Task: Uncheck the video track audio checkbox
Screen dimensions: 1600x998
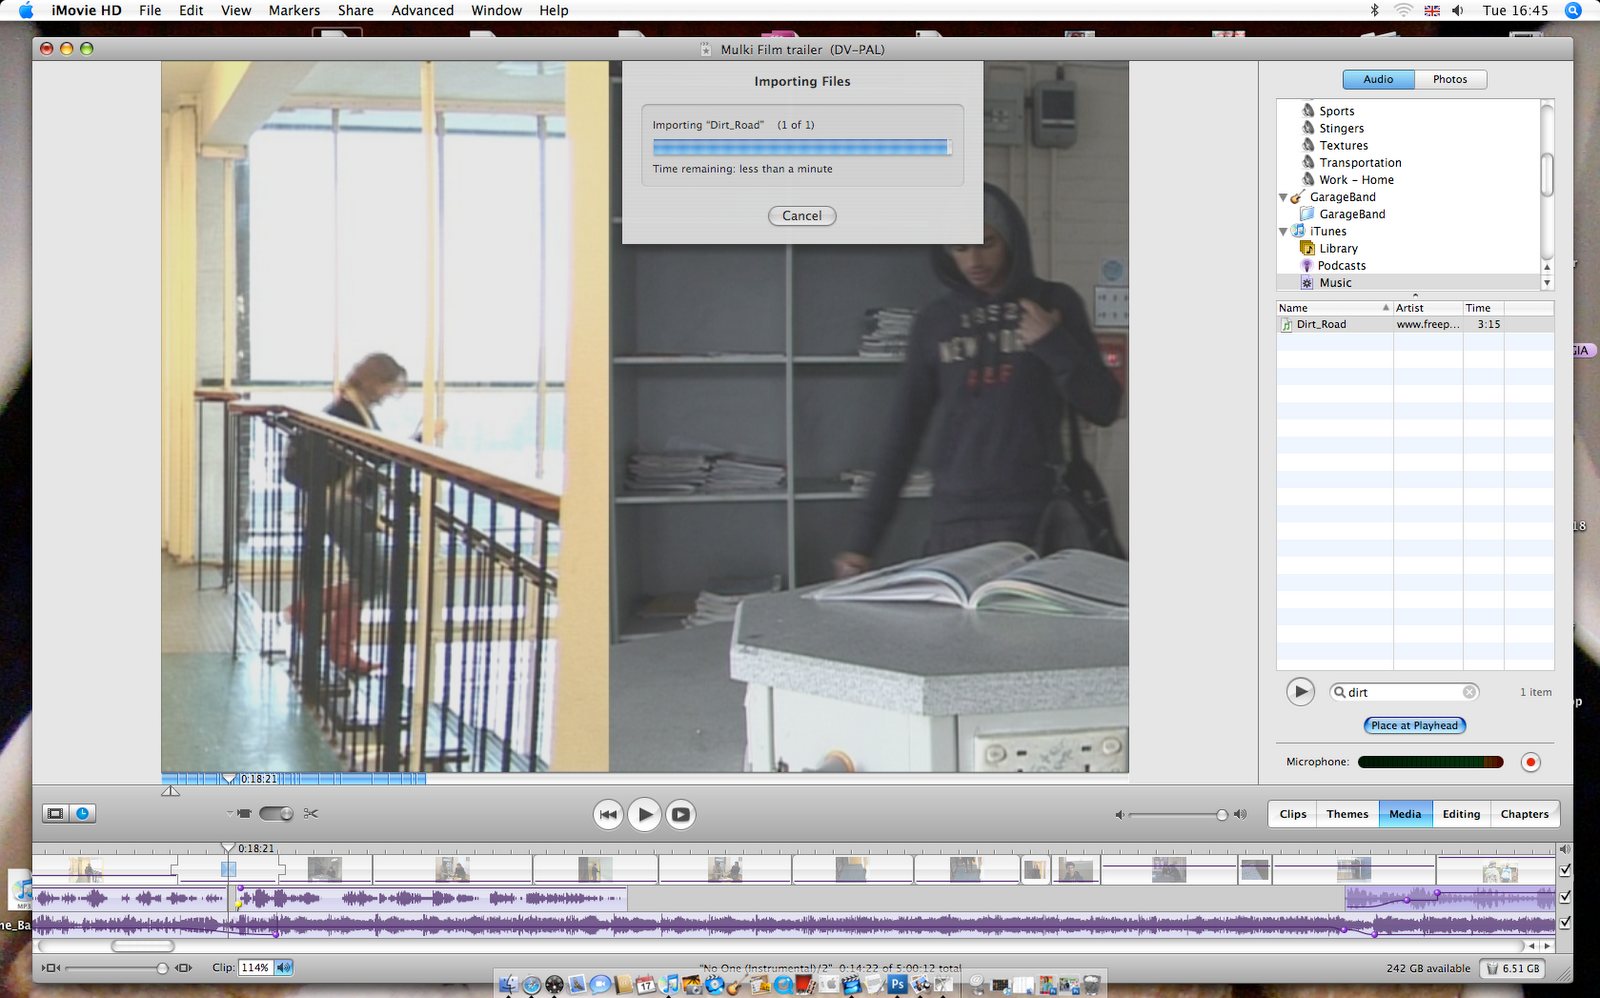Action: coord(1565,870)
